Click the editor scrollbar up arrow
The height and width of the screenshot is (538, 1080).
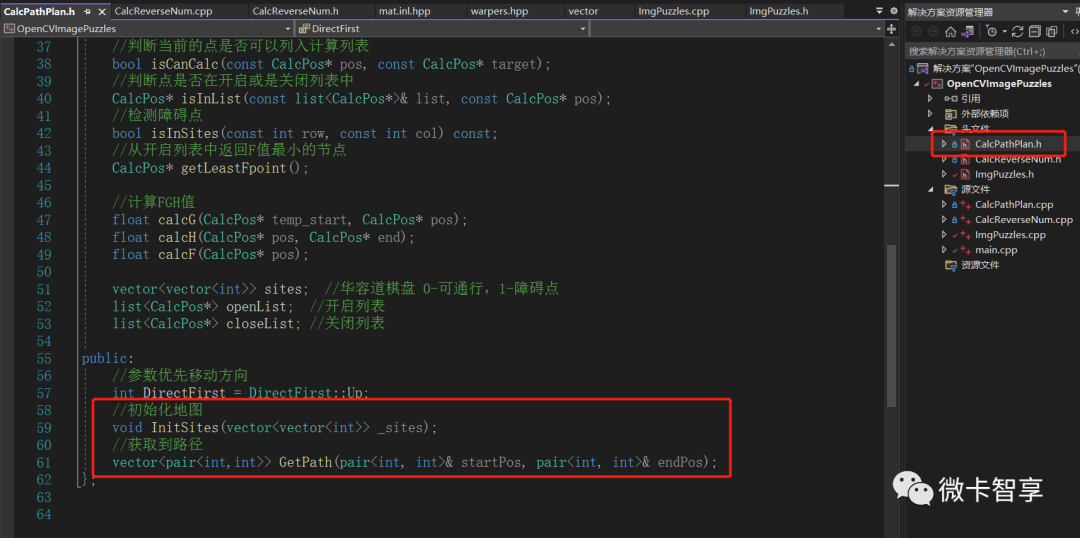[x=892, y=46]
